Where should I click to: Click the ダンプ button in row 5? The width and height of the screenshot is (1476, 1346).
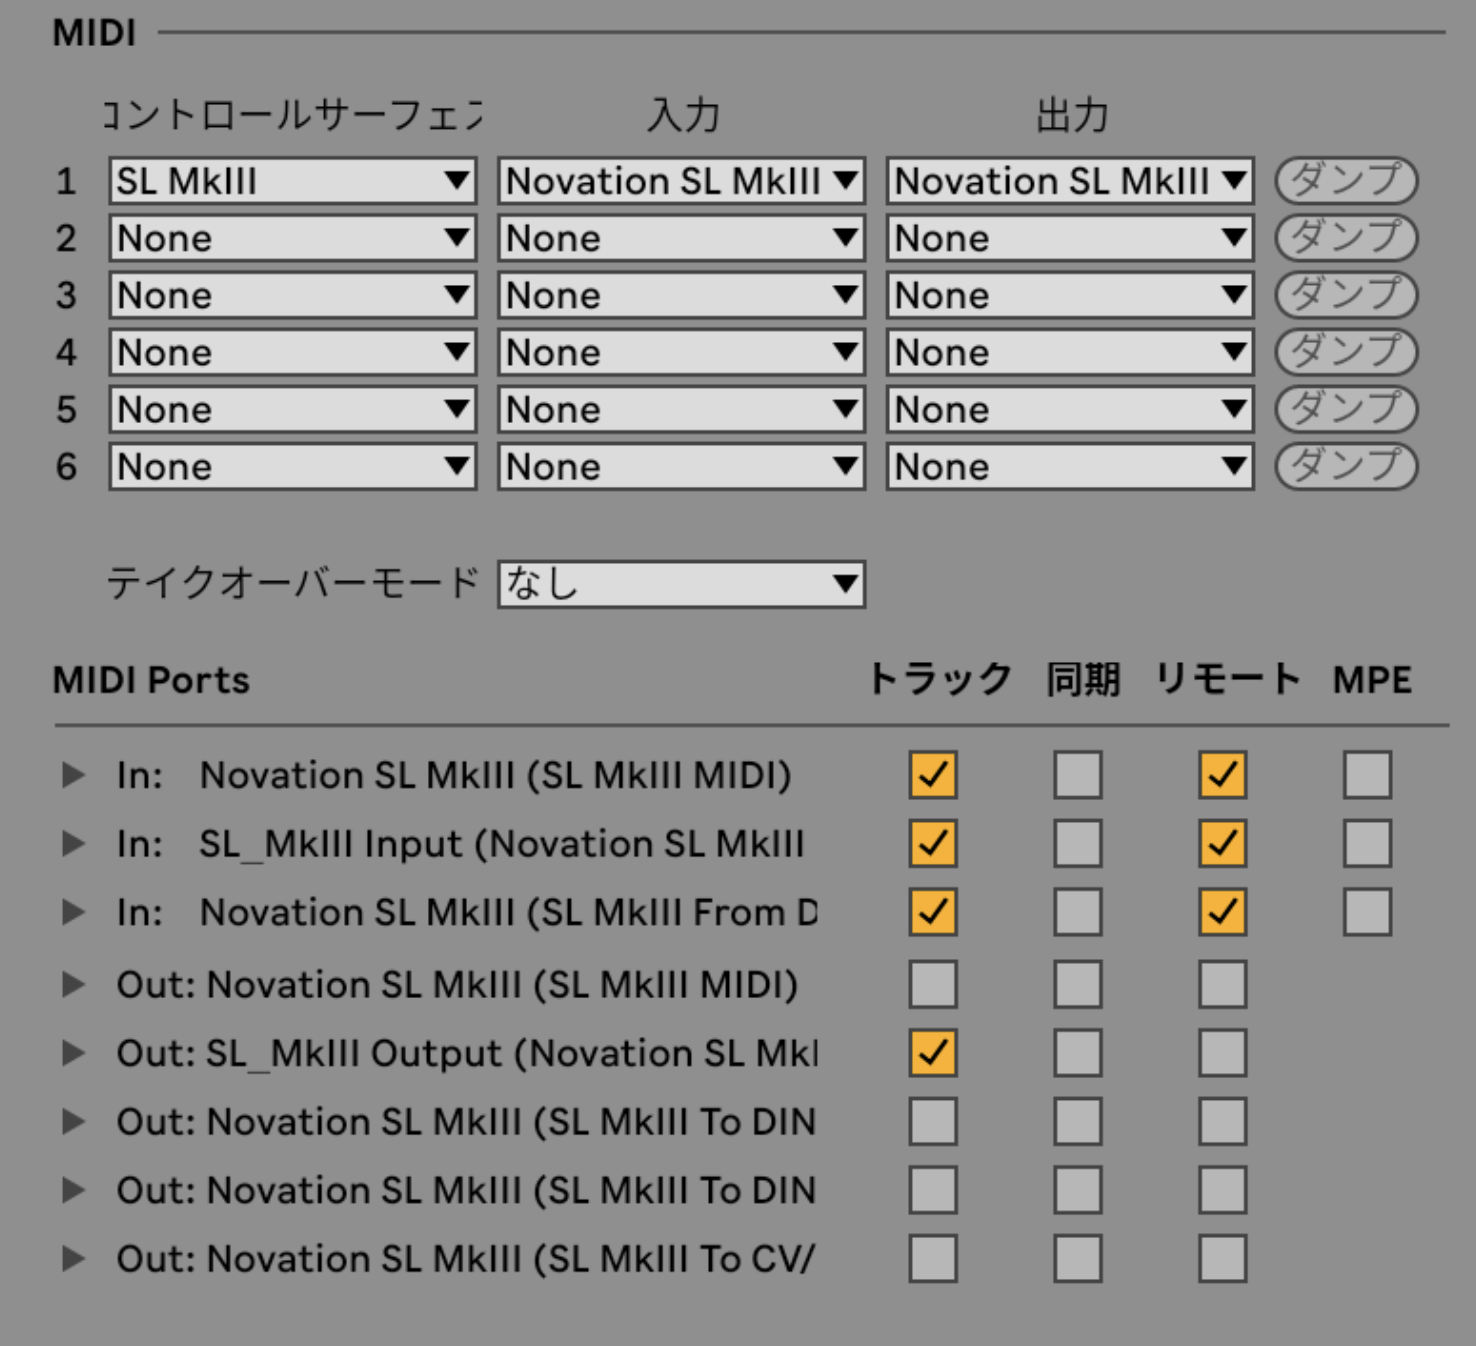tap(1346, 409)
